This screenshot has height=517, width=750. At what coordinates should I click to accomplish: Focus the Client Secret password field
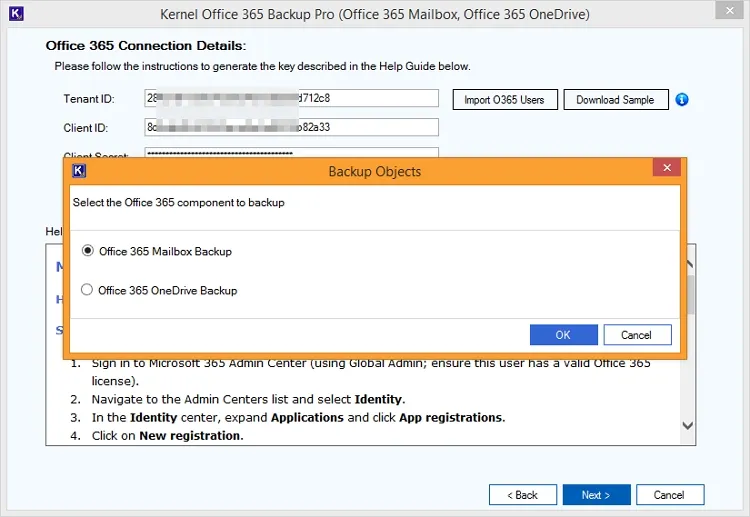click(x=291, y=153)
